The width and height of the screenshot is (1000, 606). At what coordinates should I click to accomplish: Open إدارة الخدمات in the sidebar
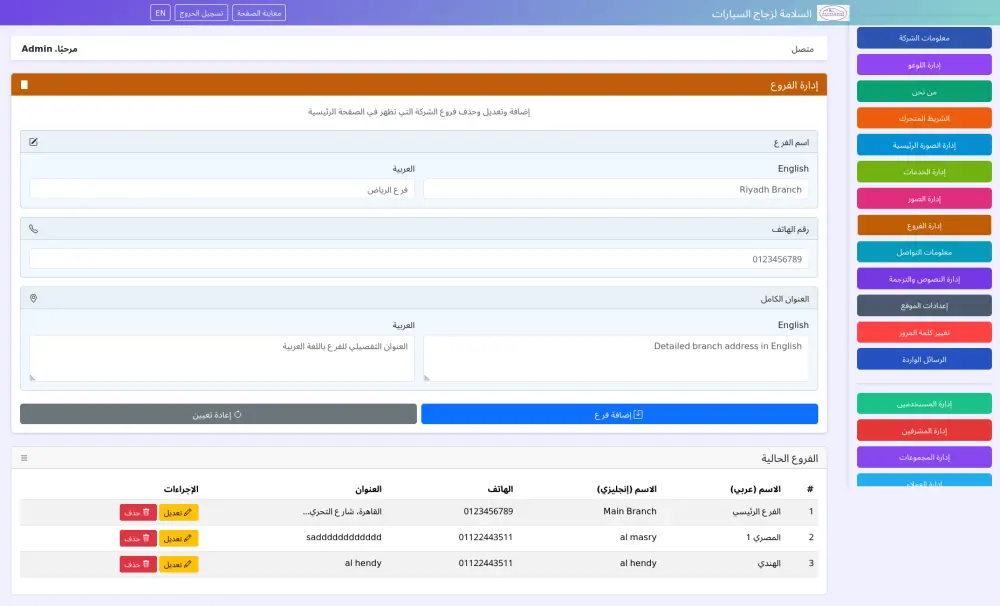pyautogui.click(x=924, y=172)
